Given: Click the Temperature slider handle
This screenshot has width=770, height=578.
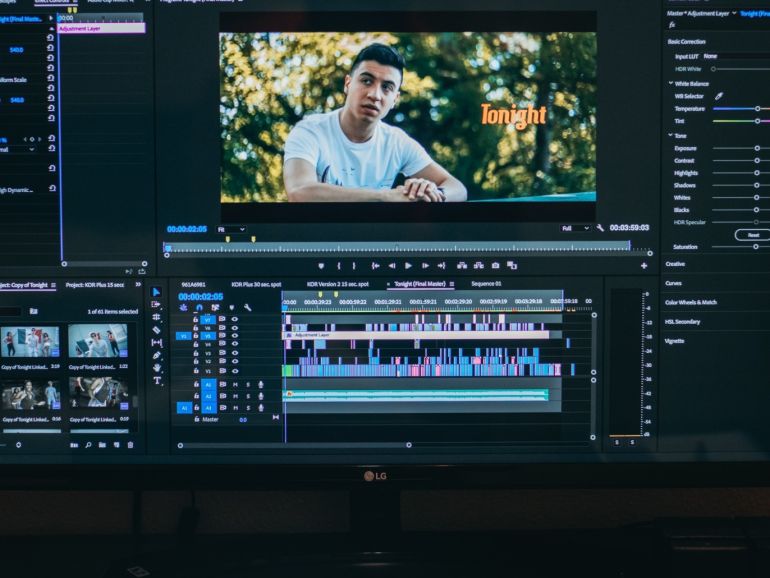Looking at the screenshot, I should pyautogui.click(x=756, y=108).
